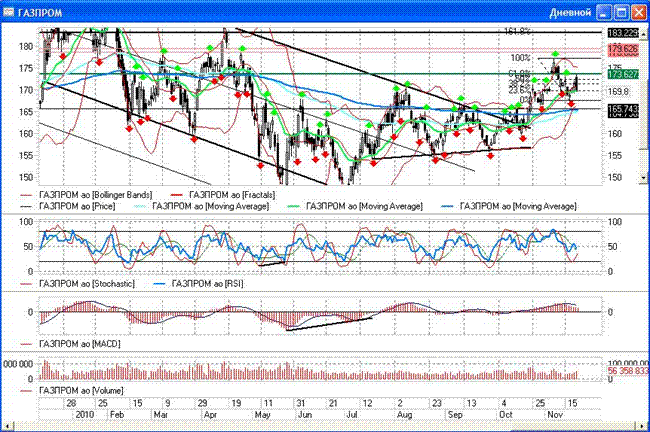
Task: Select the Fractals legend entry
Action: (223, 195)
